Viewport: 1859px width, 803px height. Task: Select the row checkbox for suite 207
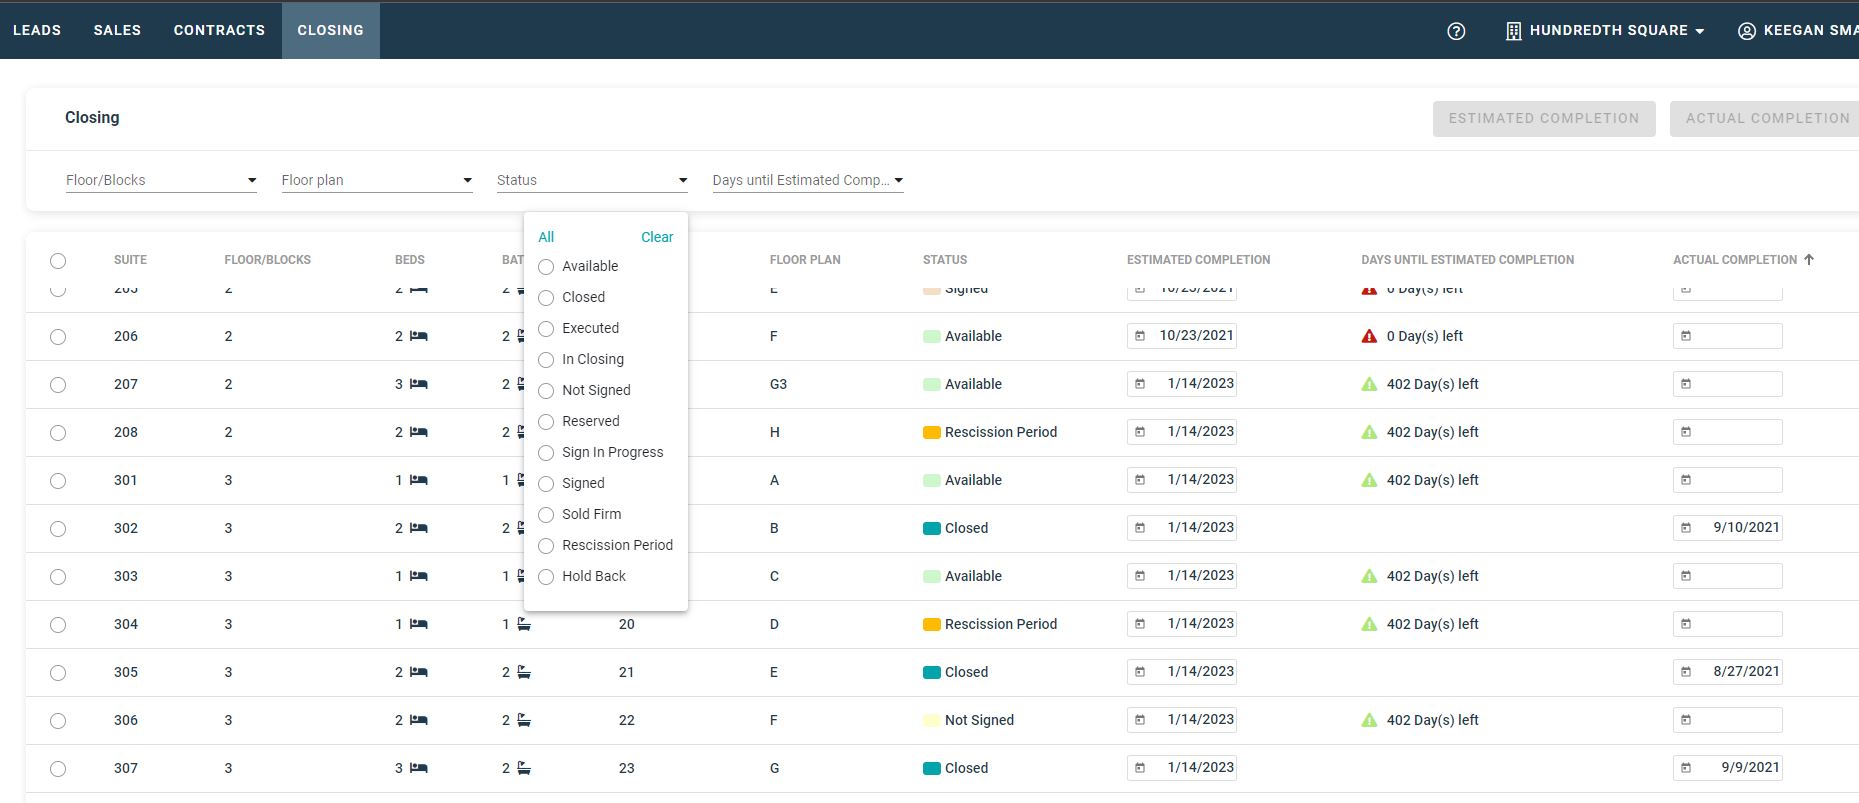[x=58, y=385]
